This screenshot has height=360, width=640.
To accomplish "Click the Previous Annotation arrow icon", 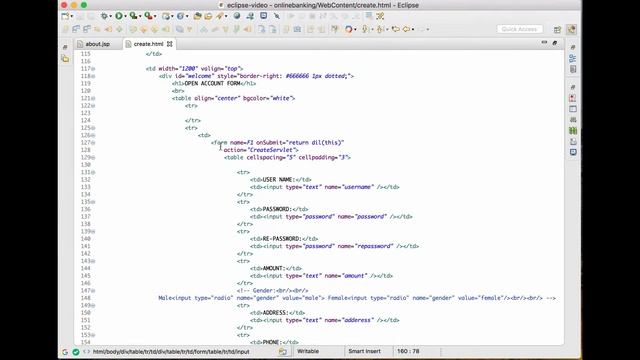I will click(x=380, y=29).
